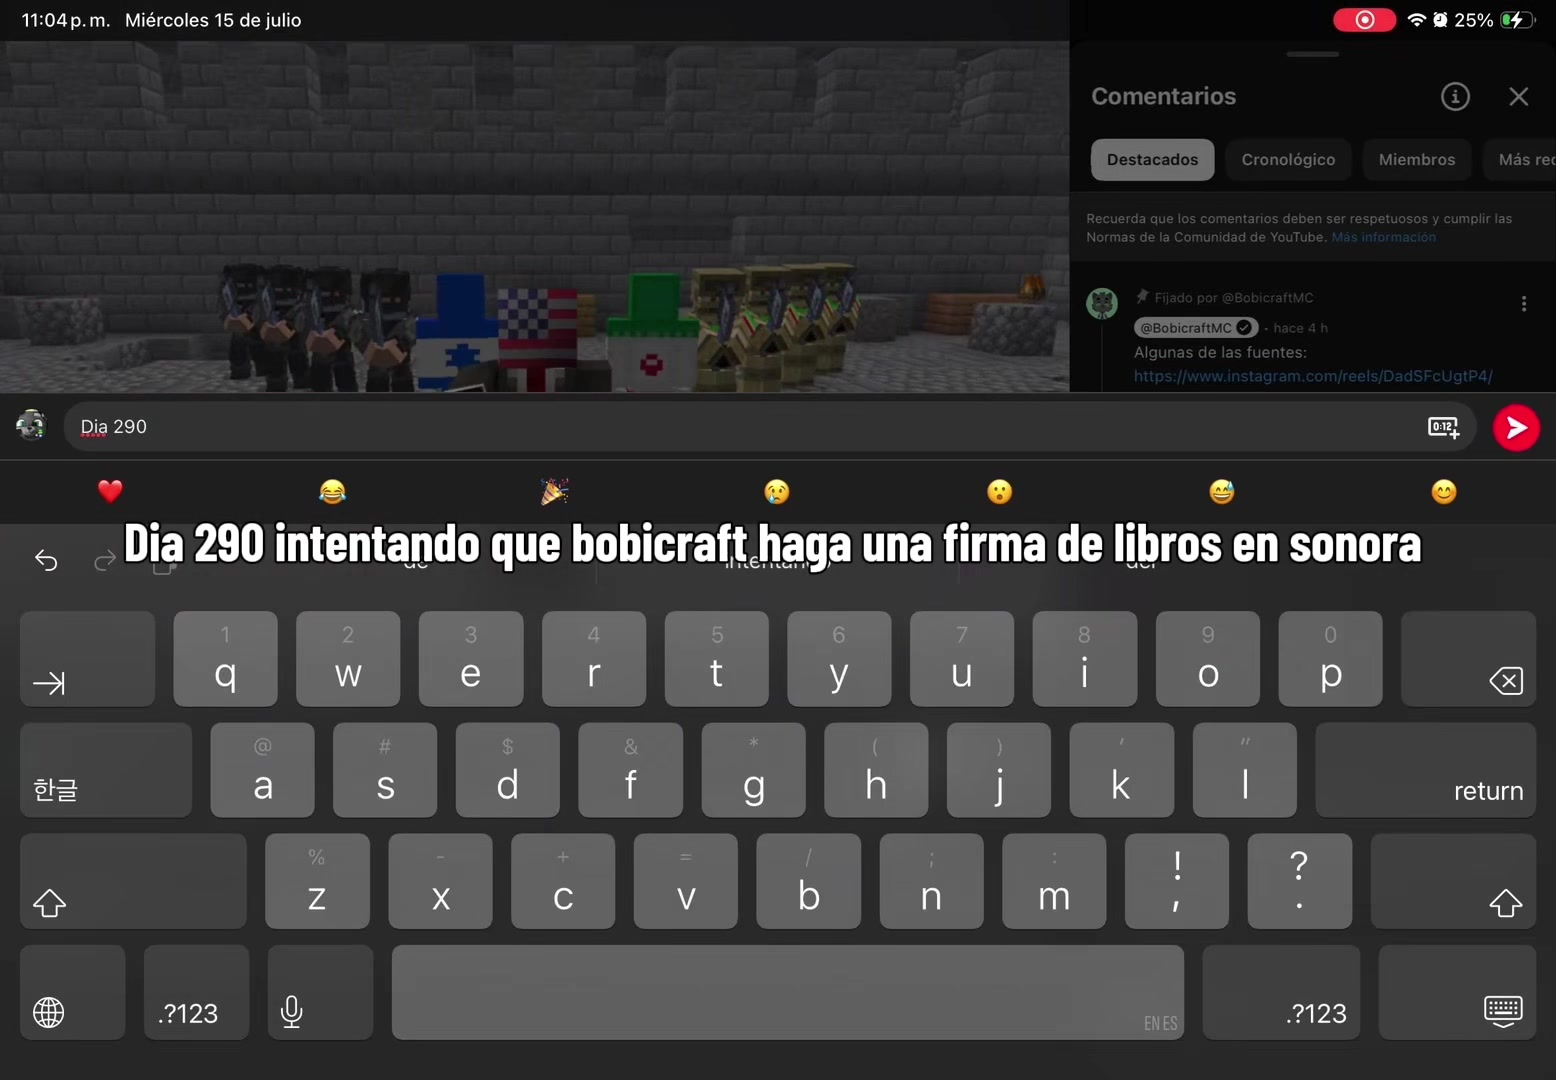Tap the space bar
The height and width of the screenshot is (1080, 1556).
[788, 992]
